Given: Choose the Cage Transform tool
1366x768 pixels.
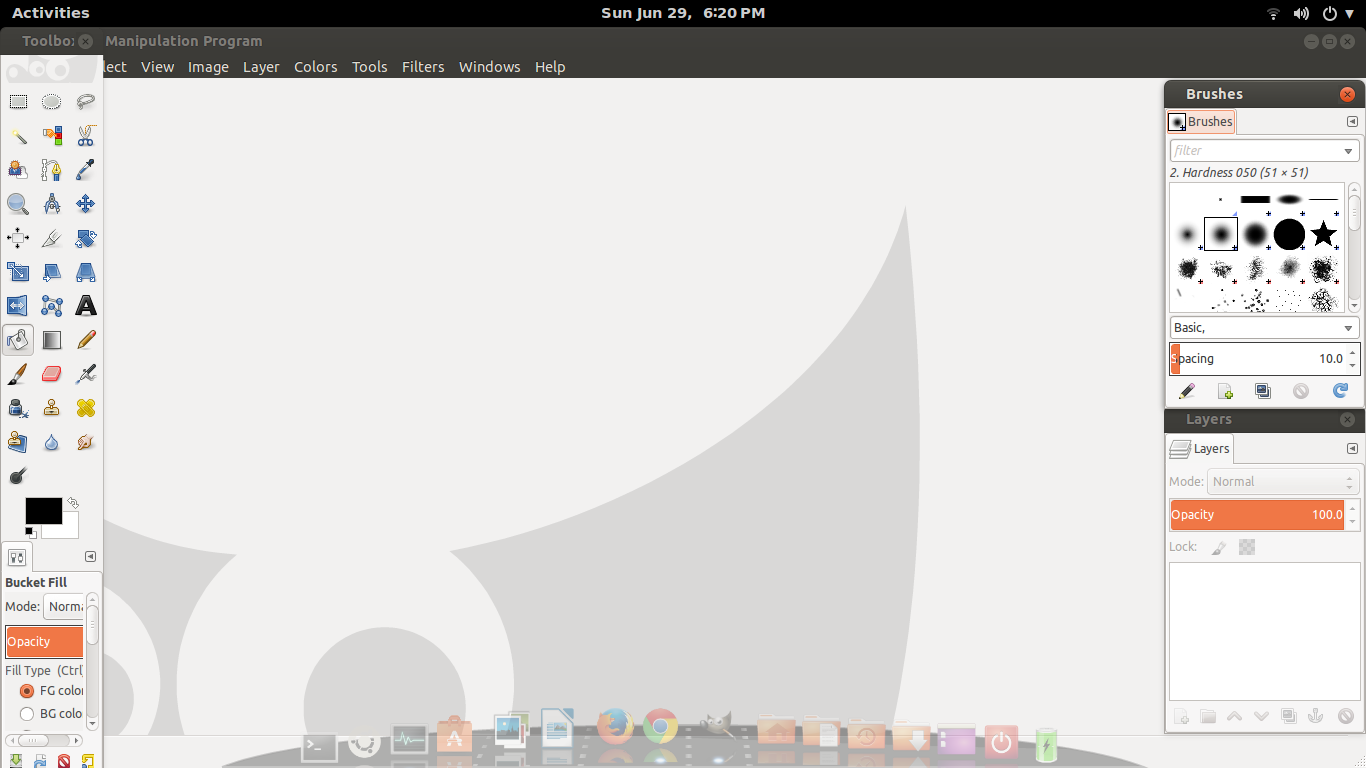Looking at the screenshot, I should coord(52,306).
